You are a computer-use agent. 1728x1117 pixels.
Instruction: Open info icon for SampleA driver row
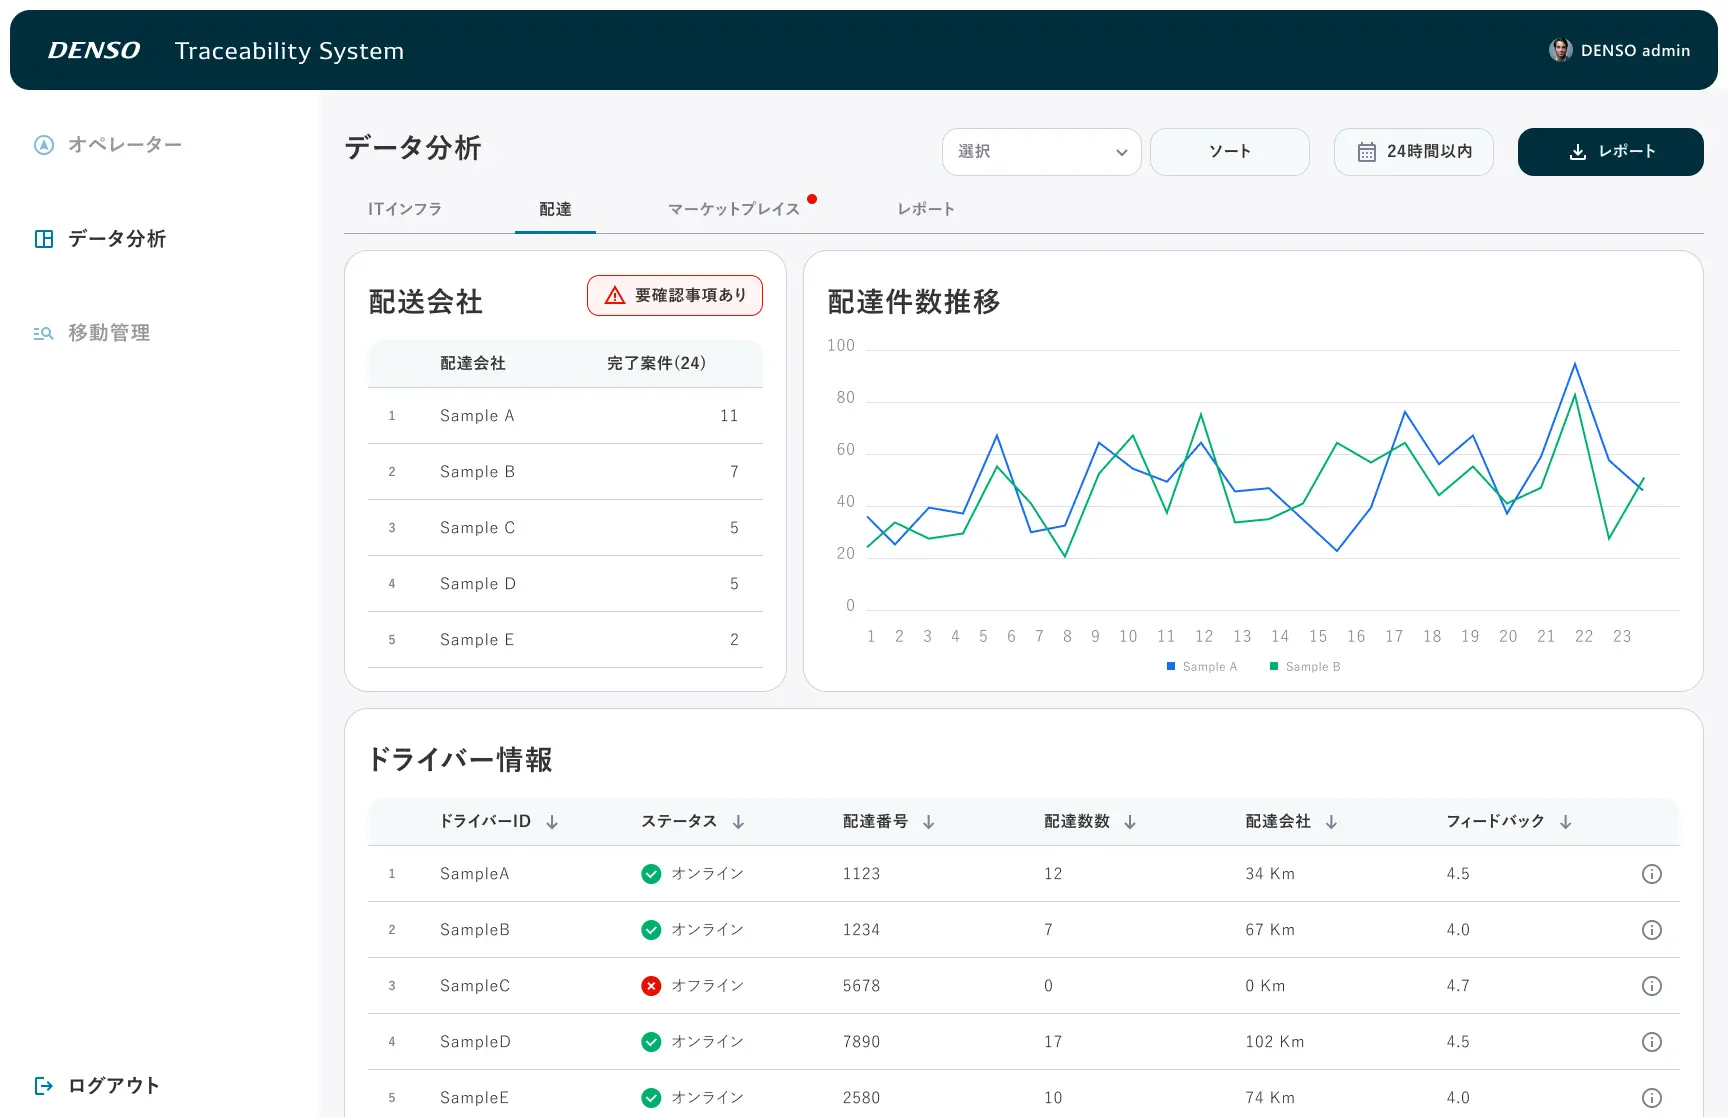1651,874
